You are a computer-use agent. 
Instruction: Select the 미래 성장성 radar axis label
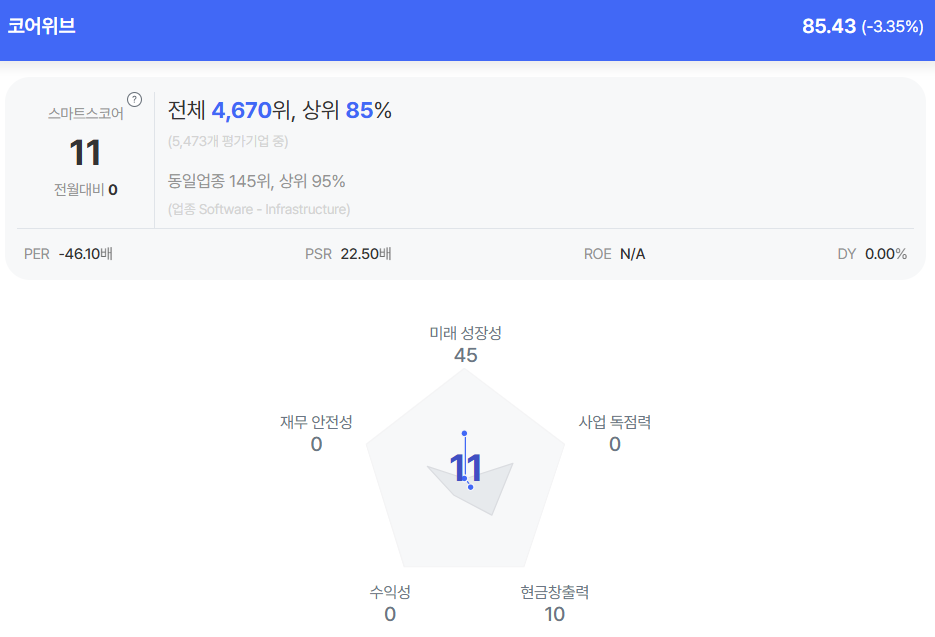(x=465, y=333)
